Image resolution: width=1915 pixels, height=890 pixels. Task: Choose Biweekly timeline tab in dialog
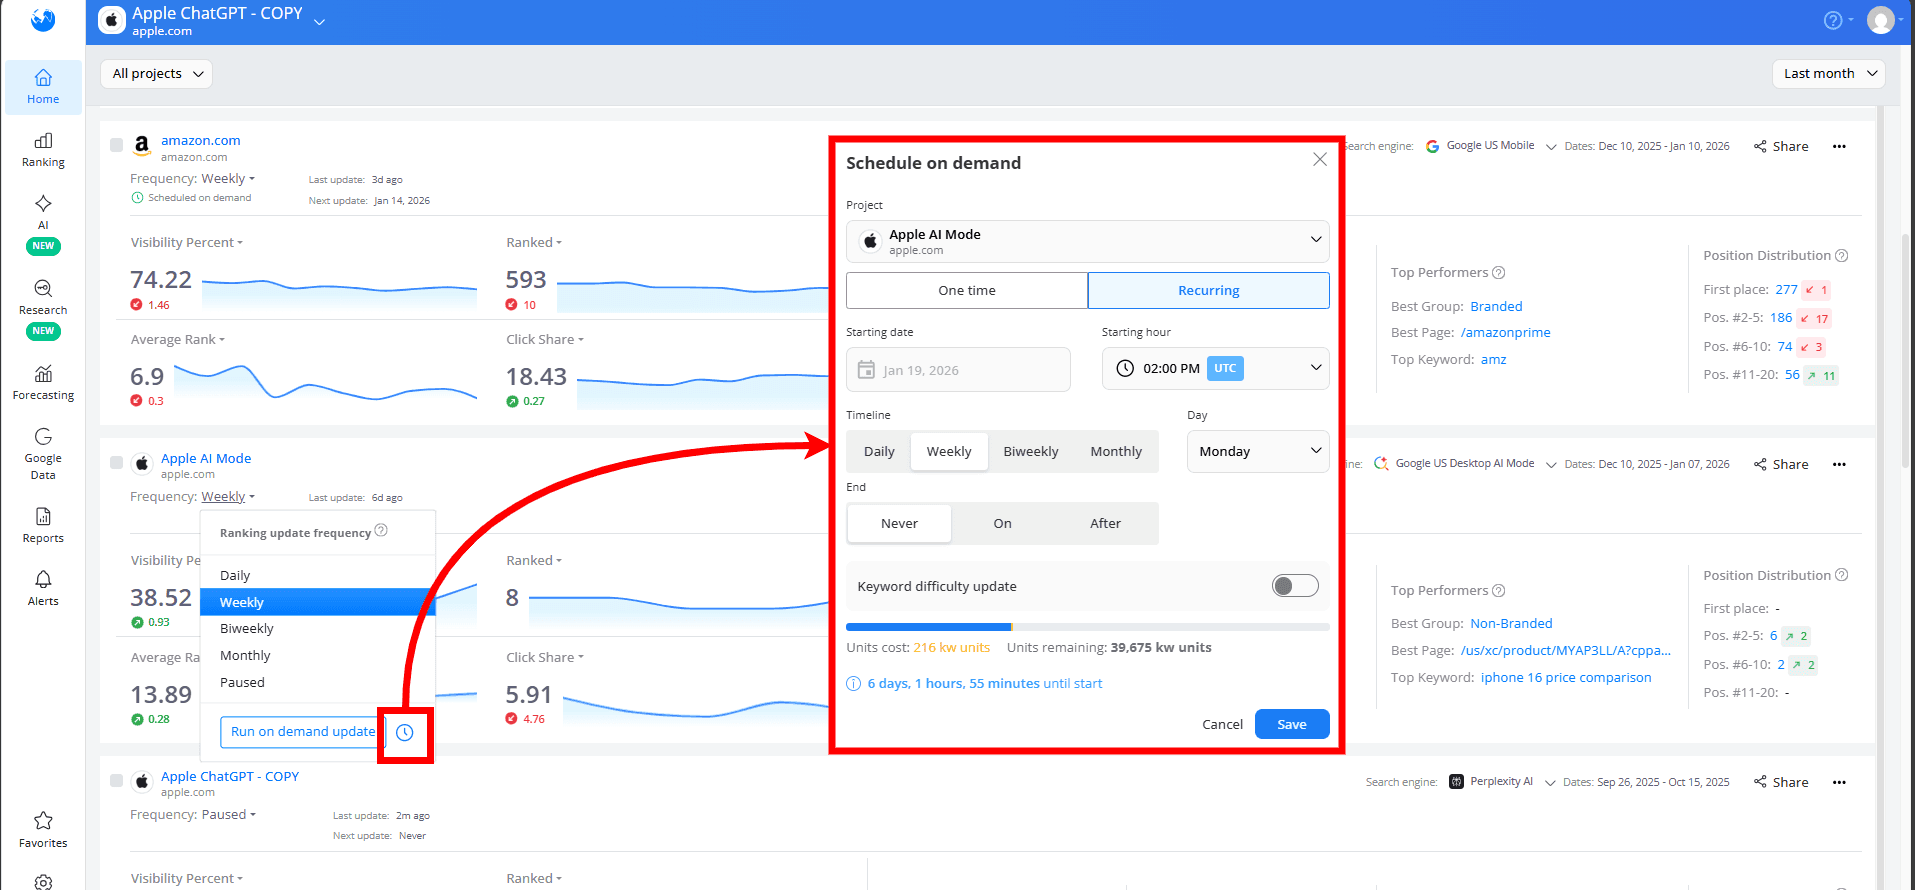[x=1031, y=452]
